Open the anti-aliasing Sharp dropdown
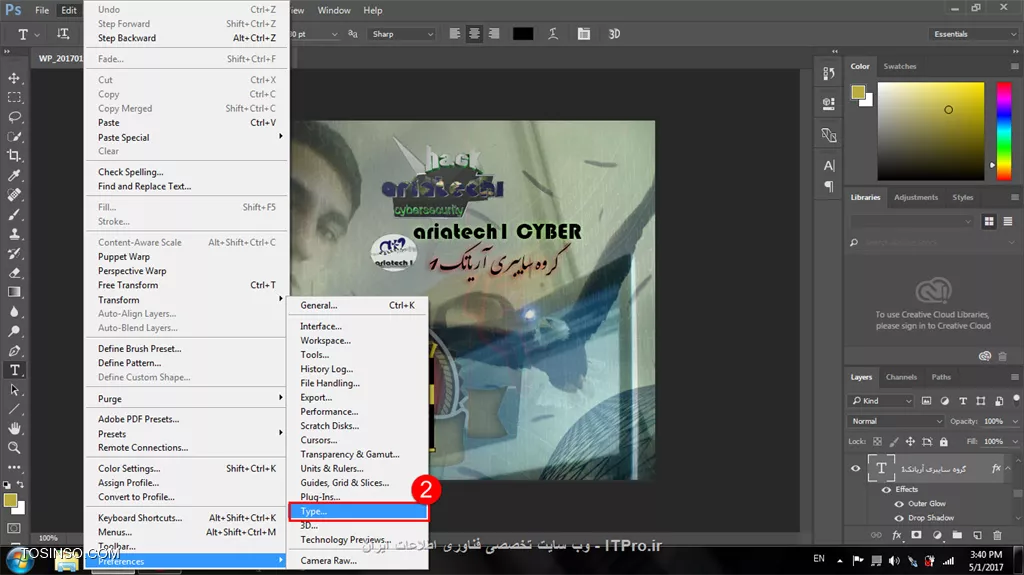This screenshot has height=575, width=1024. point(402,34)
